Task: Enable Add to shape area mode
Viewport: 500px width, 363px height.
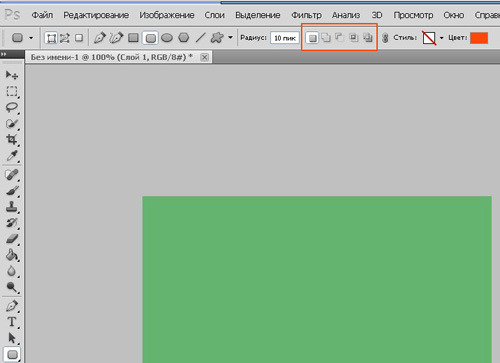Action: point(326,38)
